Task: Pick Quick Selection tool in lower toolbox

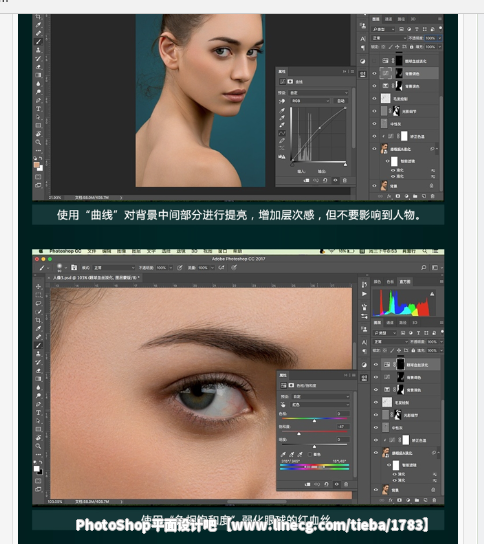Action: pyautogui.click(x=38, y=312)
